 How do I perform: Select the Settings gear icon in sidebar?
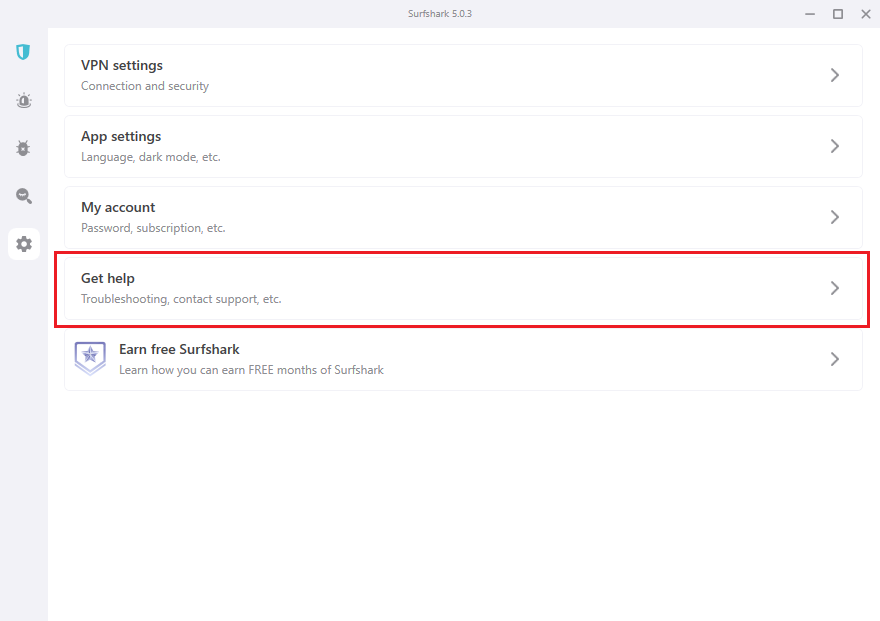point(23,244)
